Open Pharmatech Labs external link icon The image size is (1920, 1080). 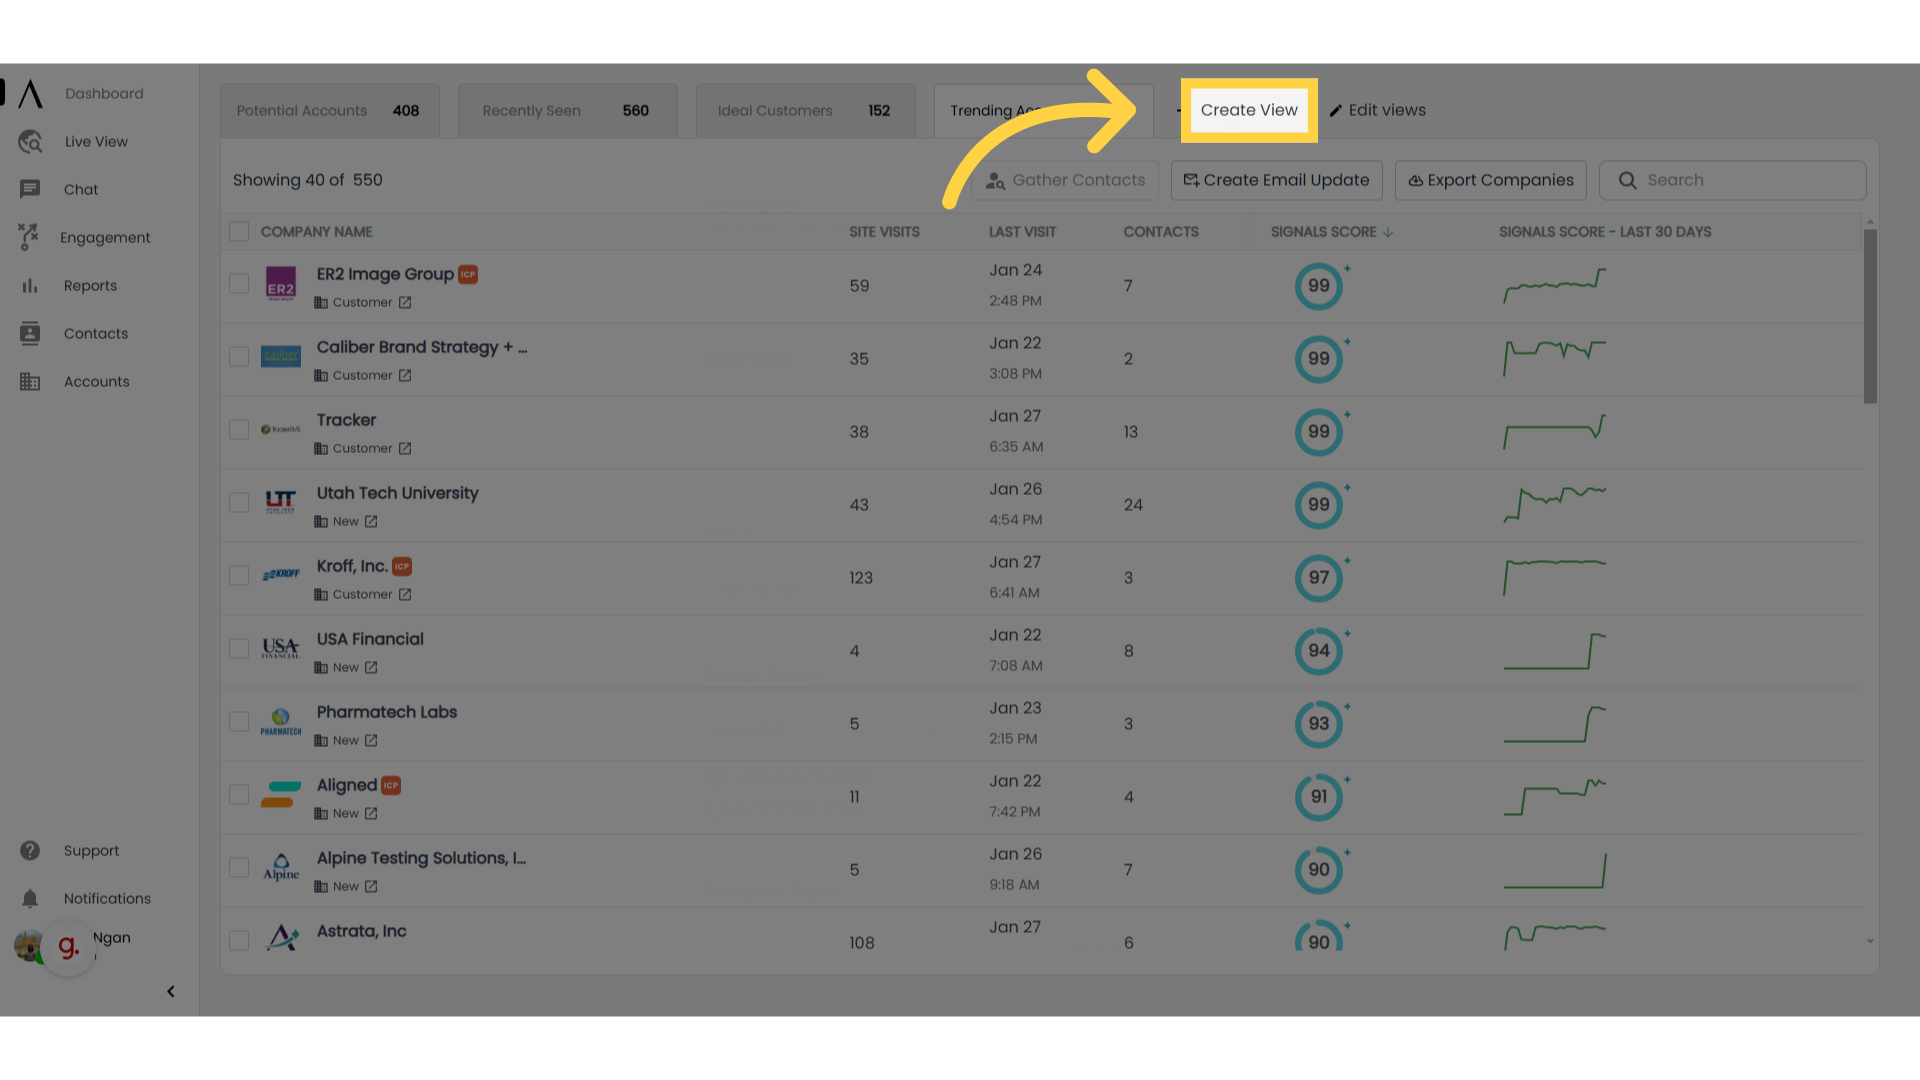[x=371, y=741]
